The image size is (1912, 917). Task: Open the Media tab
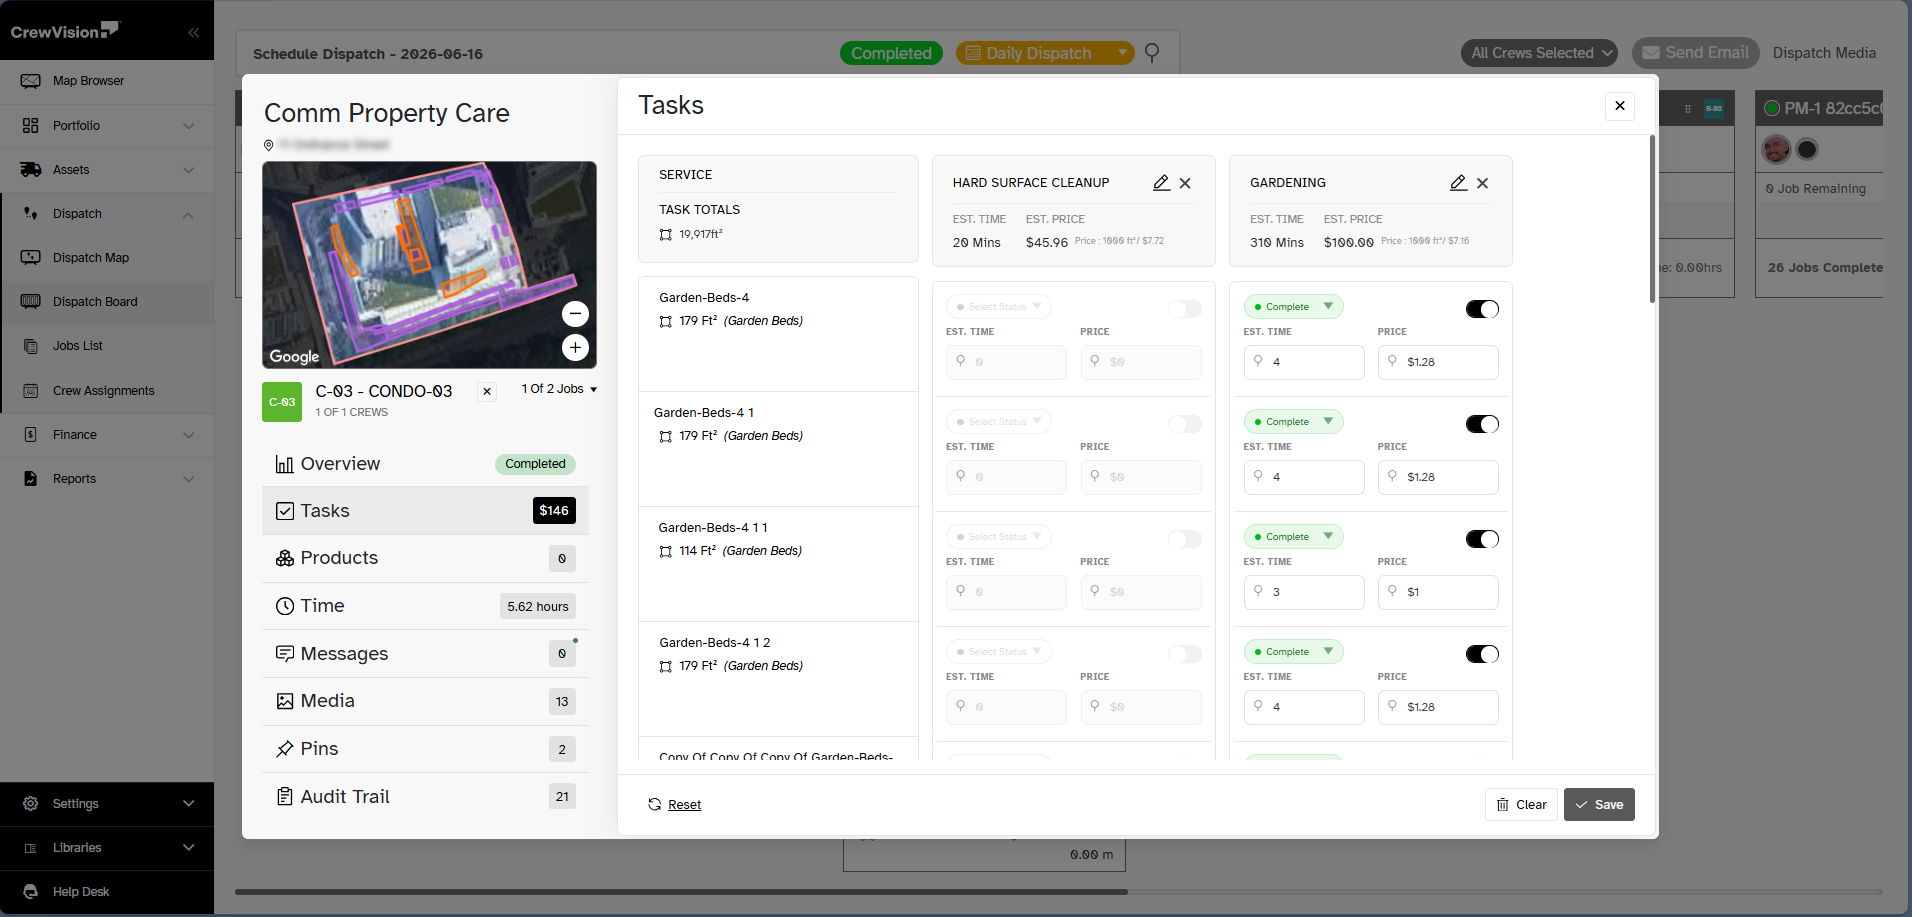425,701
